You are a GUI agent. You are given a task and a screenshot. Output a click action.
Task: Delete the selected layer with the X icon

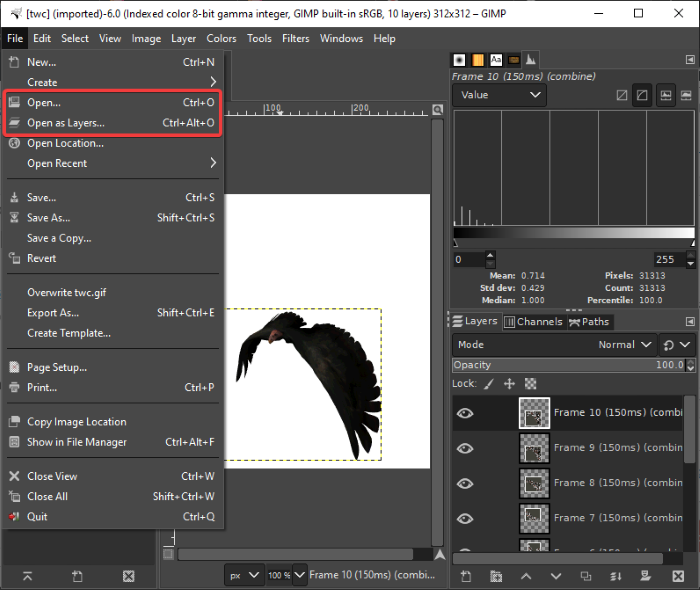[x=676, y=576]
